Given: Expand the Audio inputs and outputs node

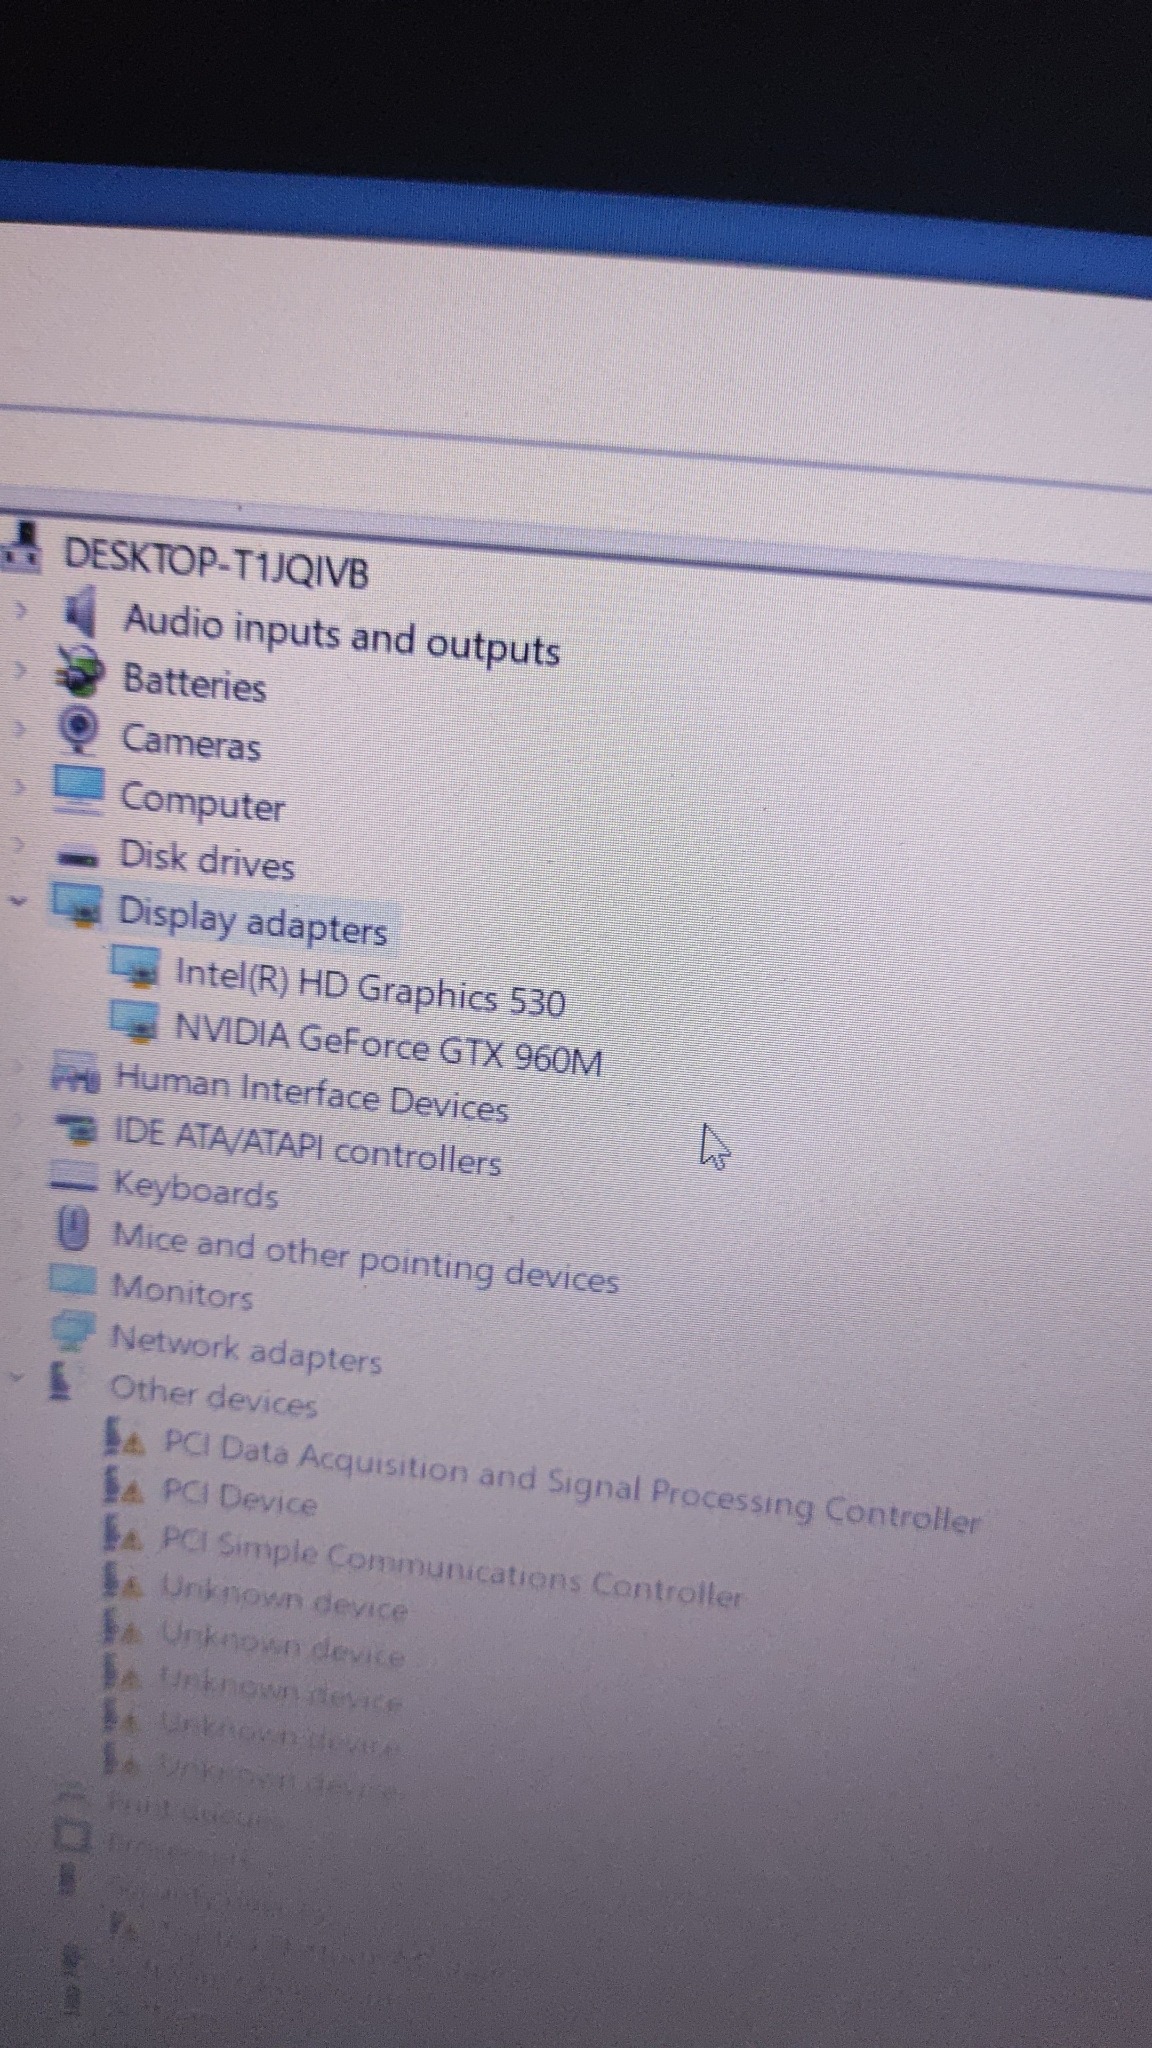Looking at the screenshot, I should tap(20, 607).
